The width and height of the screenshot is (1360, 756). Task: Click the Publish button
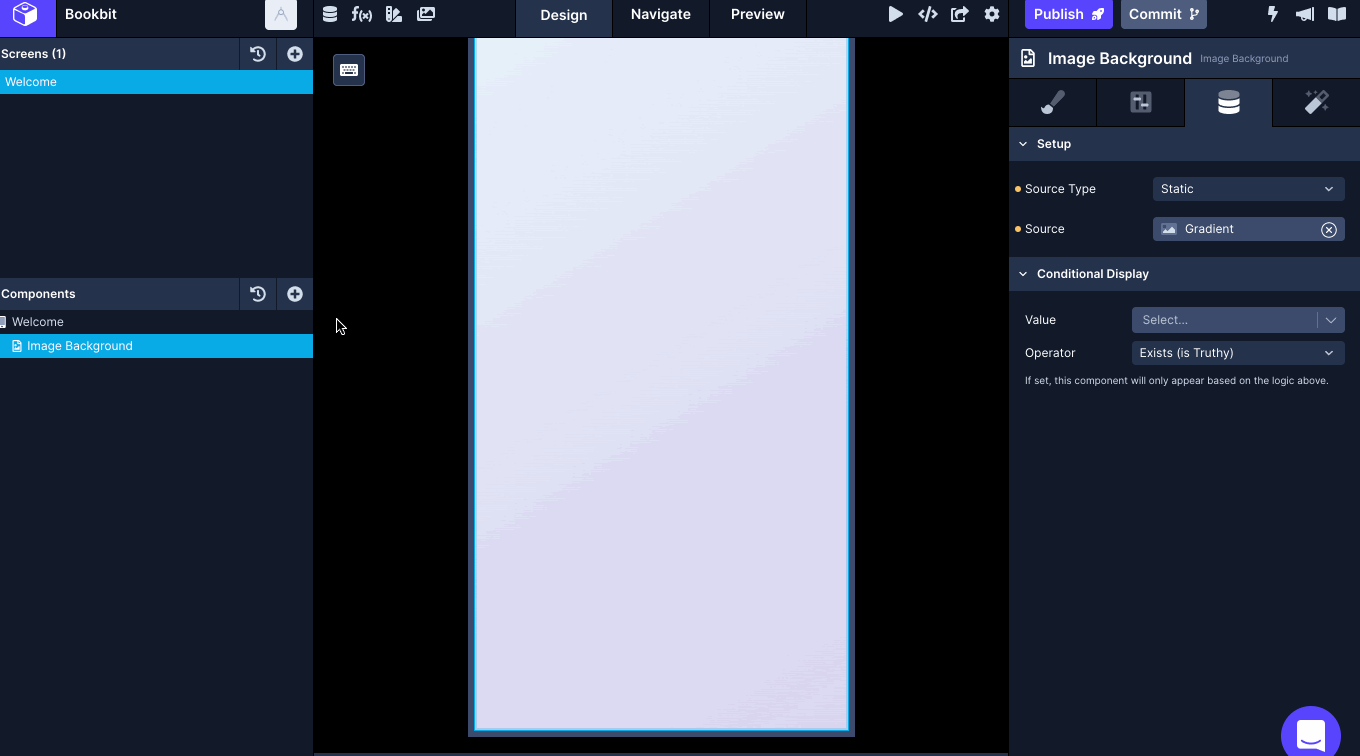point(1068,14)
